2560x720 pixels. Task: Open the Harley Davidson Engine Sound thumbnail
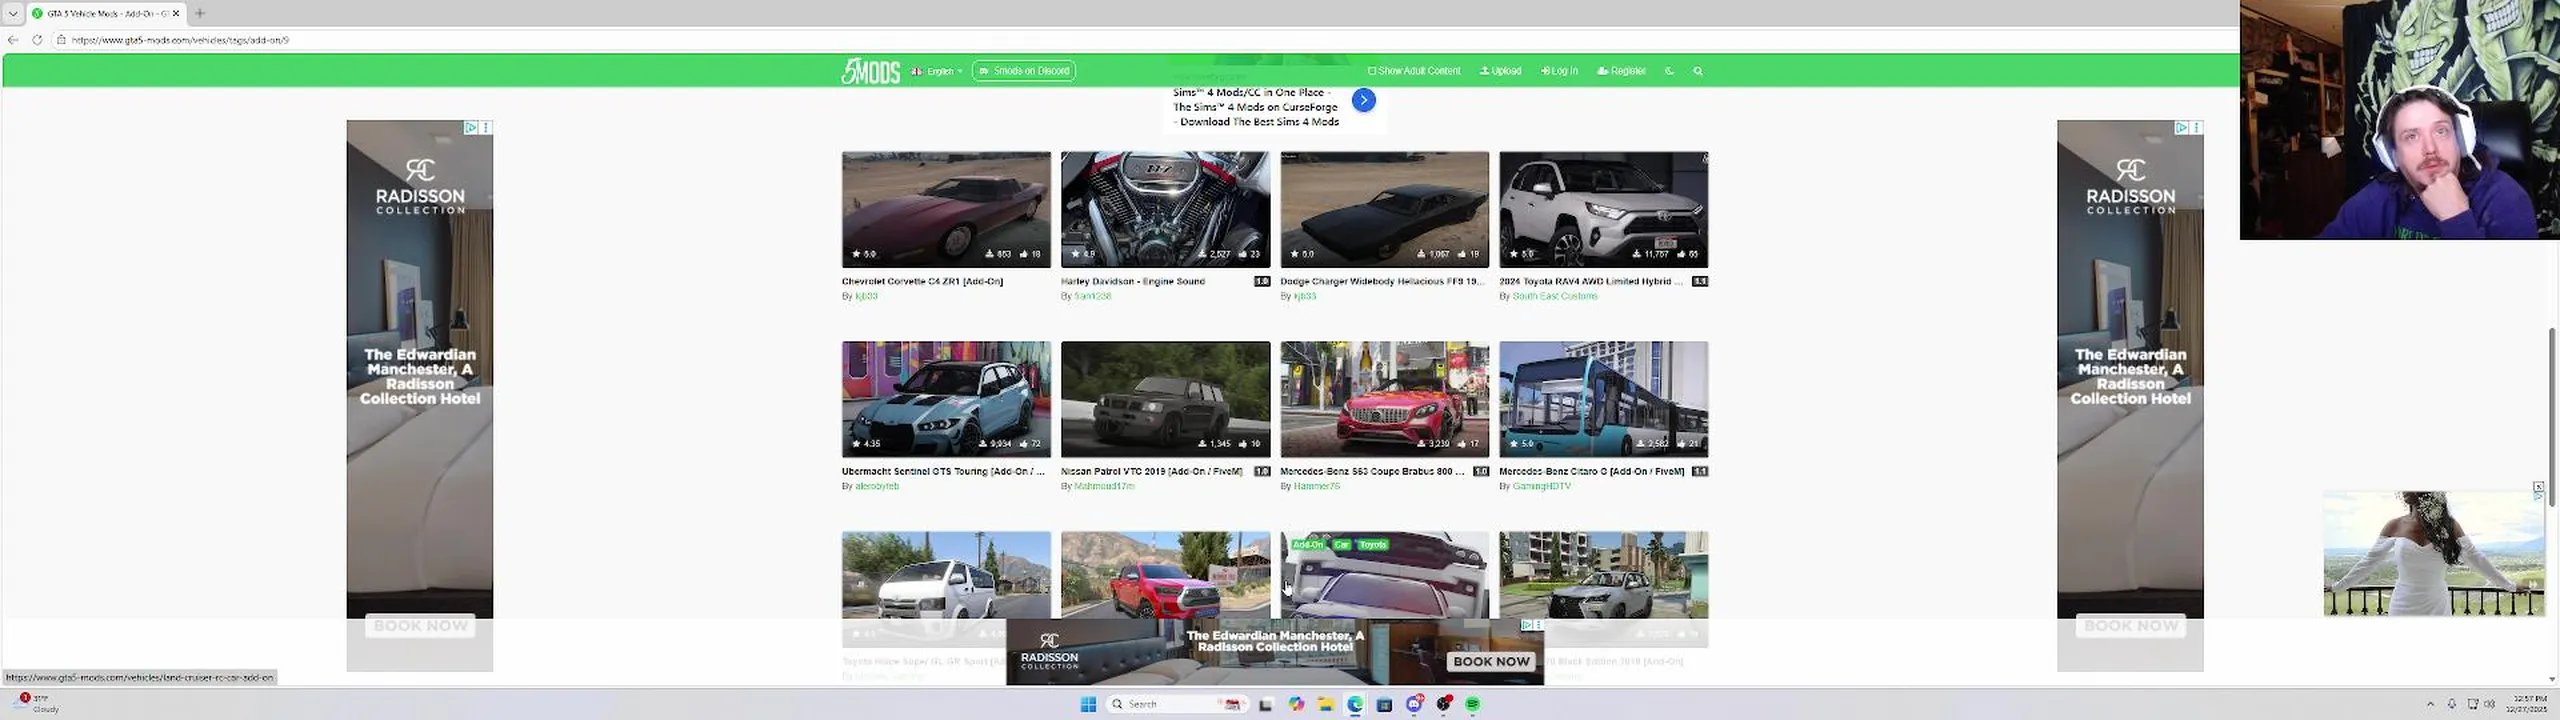1165,209
